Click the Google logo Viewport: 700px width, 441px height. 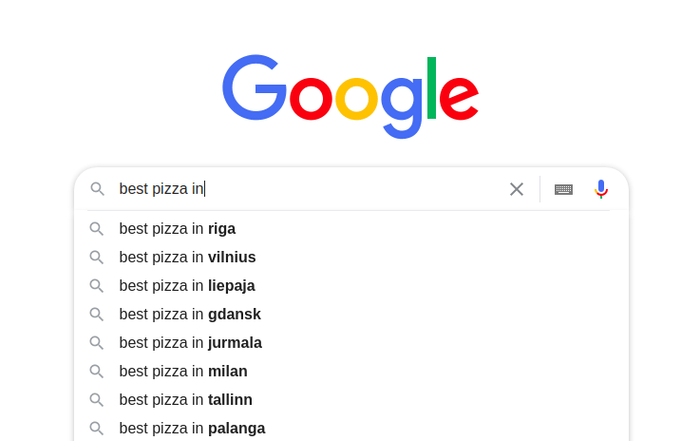click(350, 96)
